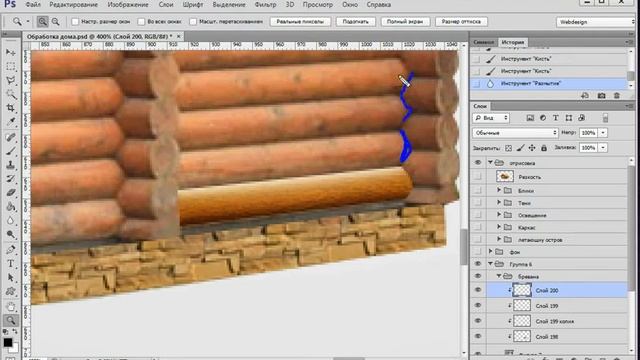Filter layers by type layer icon

click(x=556, y=118)
